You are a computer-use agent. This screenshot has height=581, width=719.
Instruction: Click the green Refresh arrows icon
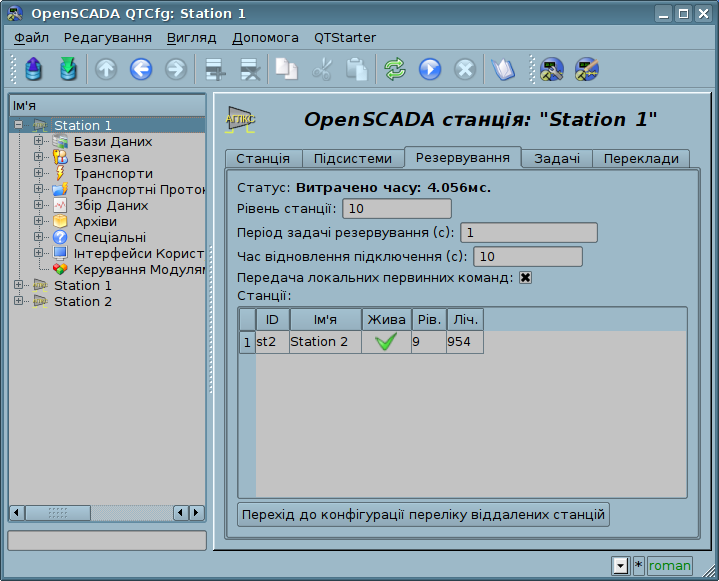395,69
